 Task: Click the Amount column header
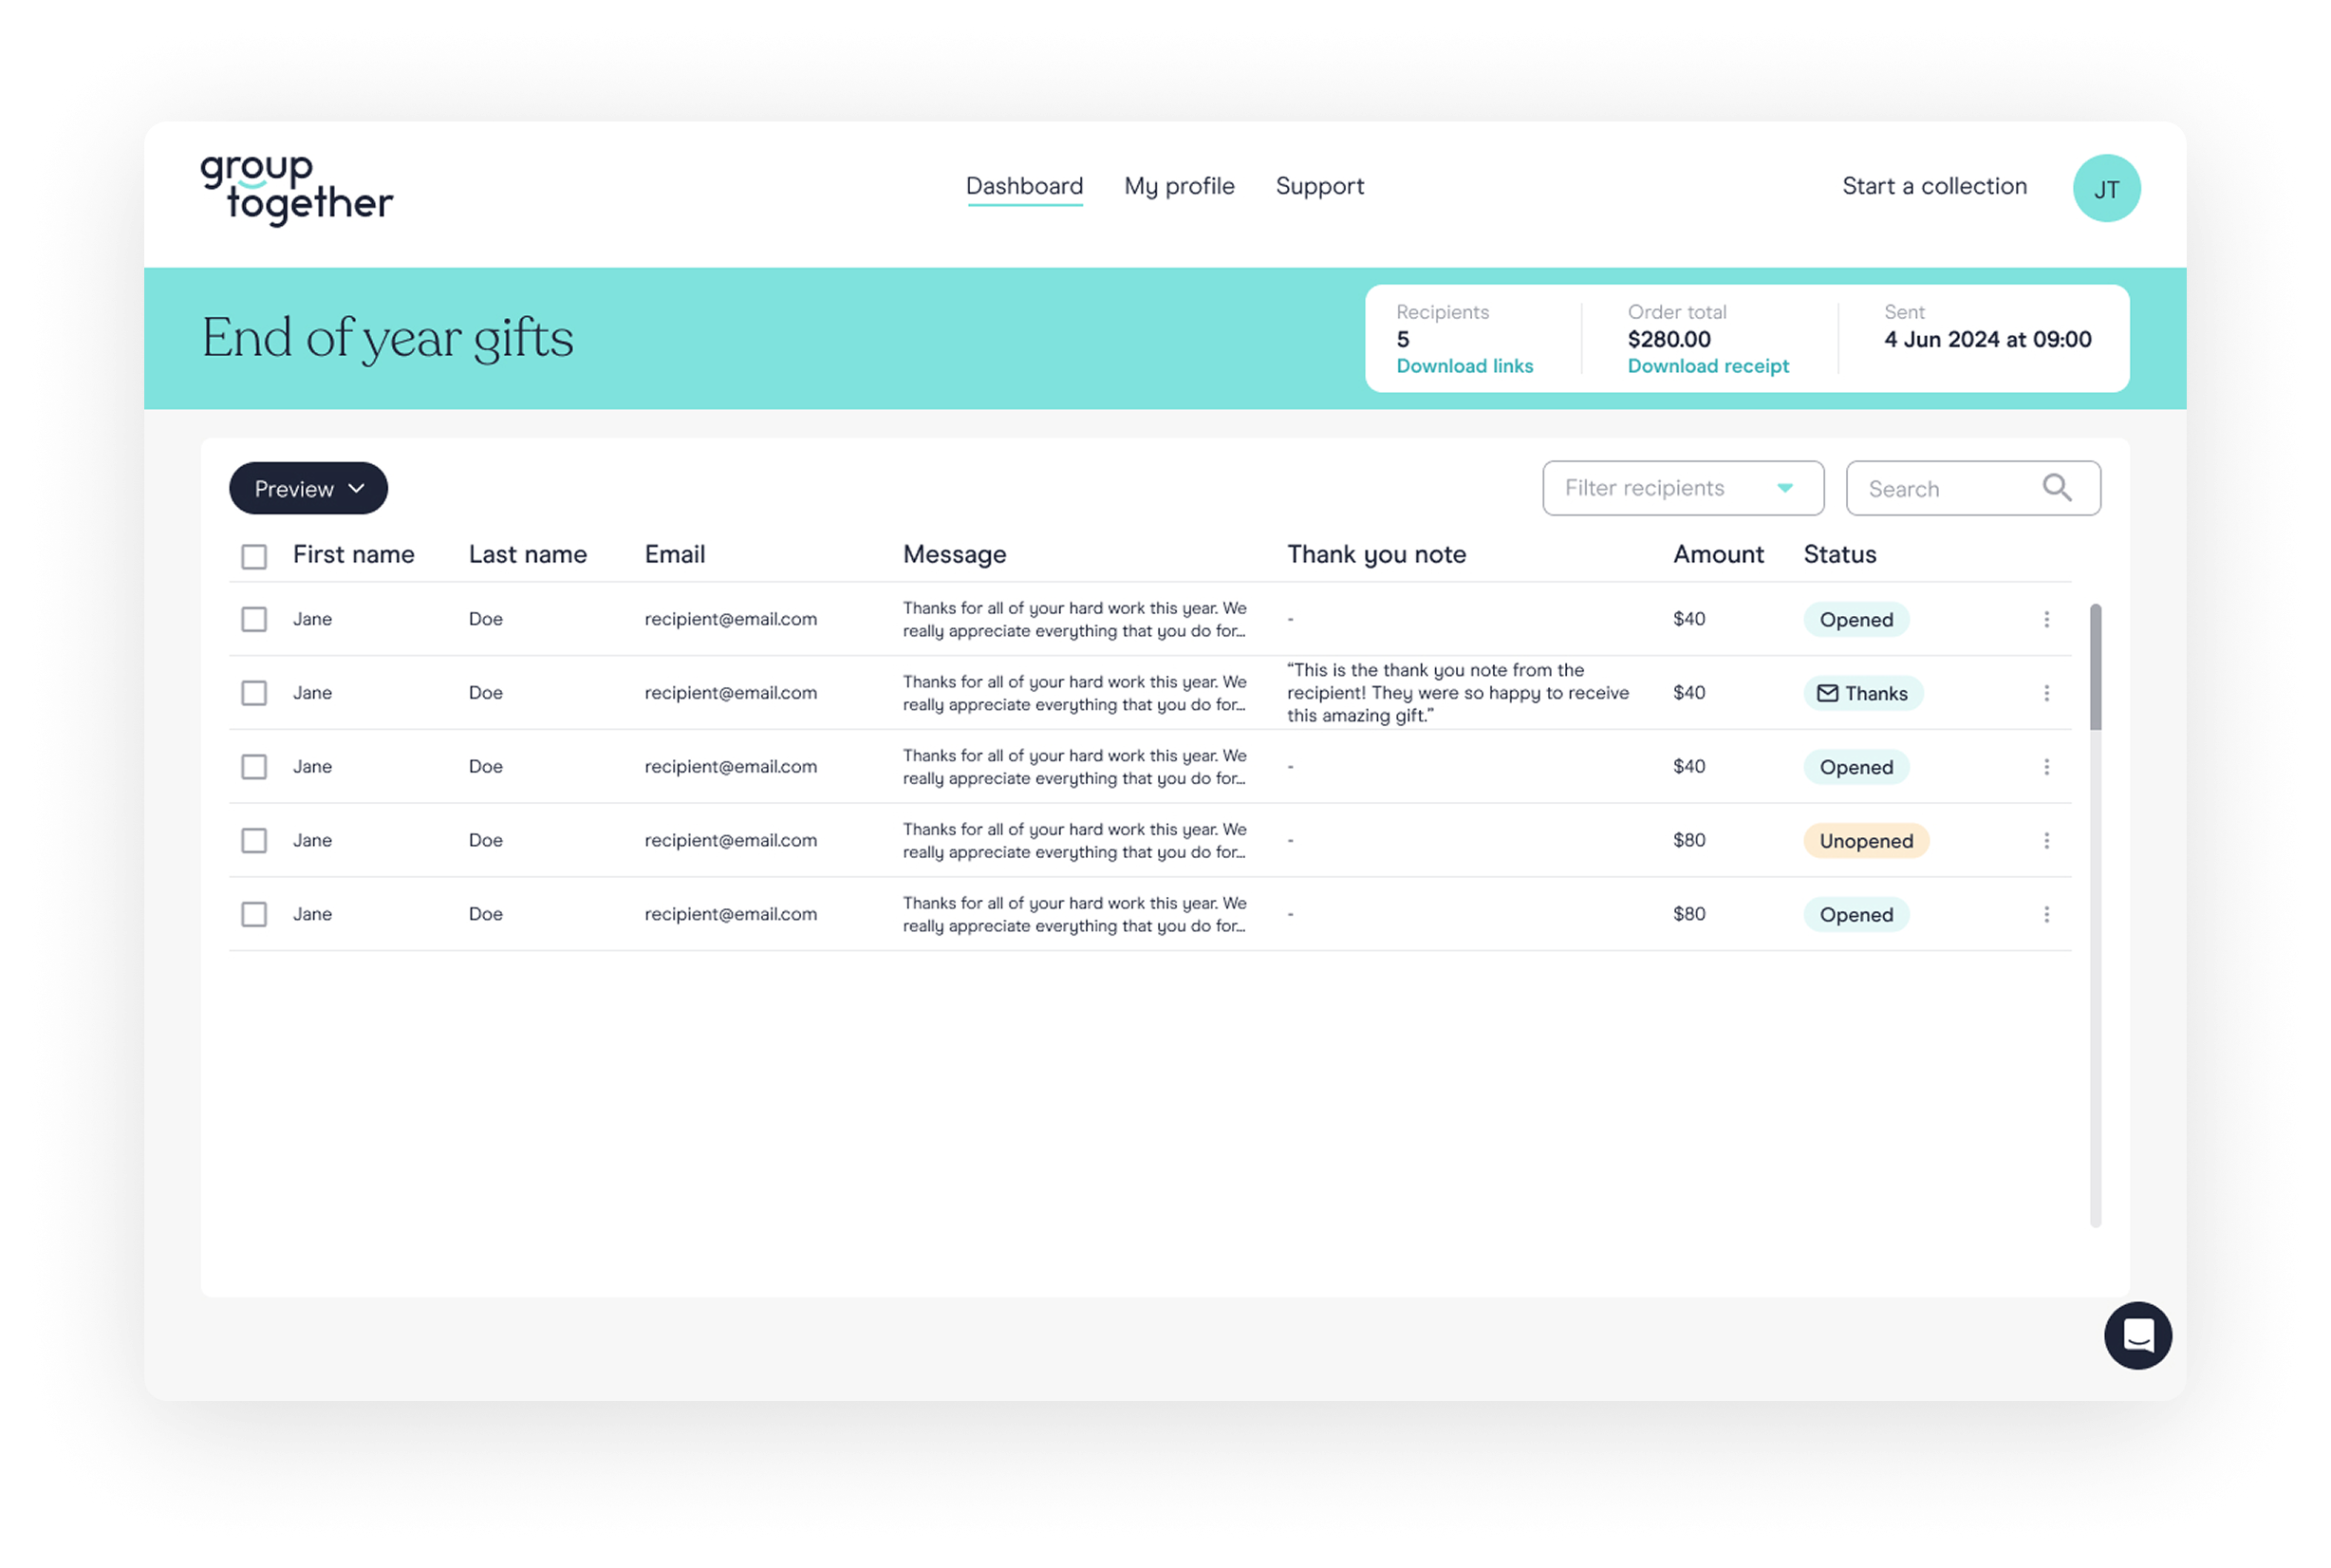click(x=1717, y=555)
